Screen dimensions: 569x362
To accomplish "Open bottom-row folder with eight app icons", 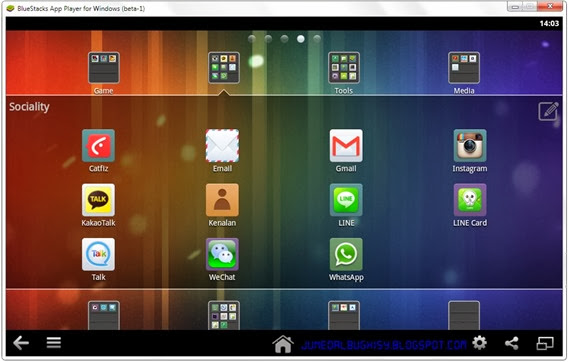I will [224, 315].
